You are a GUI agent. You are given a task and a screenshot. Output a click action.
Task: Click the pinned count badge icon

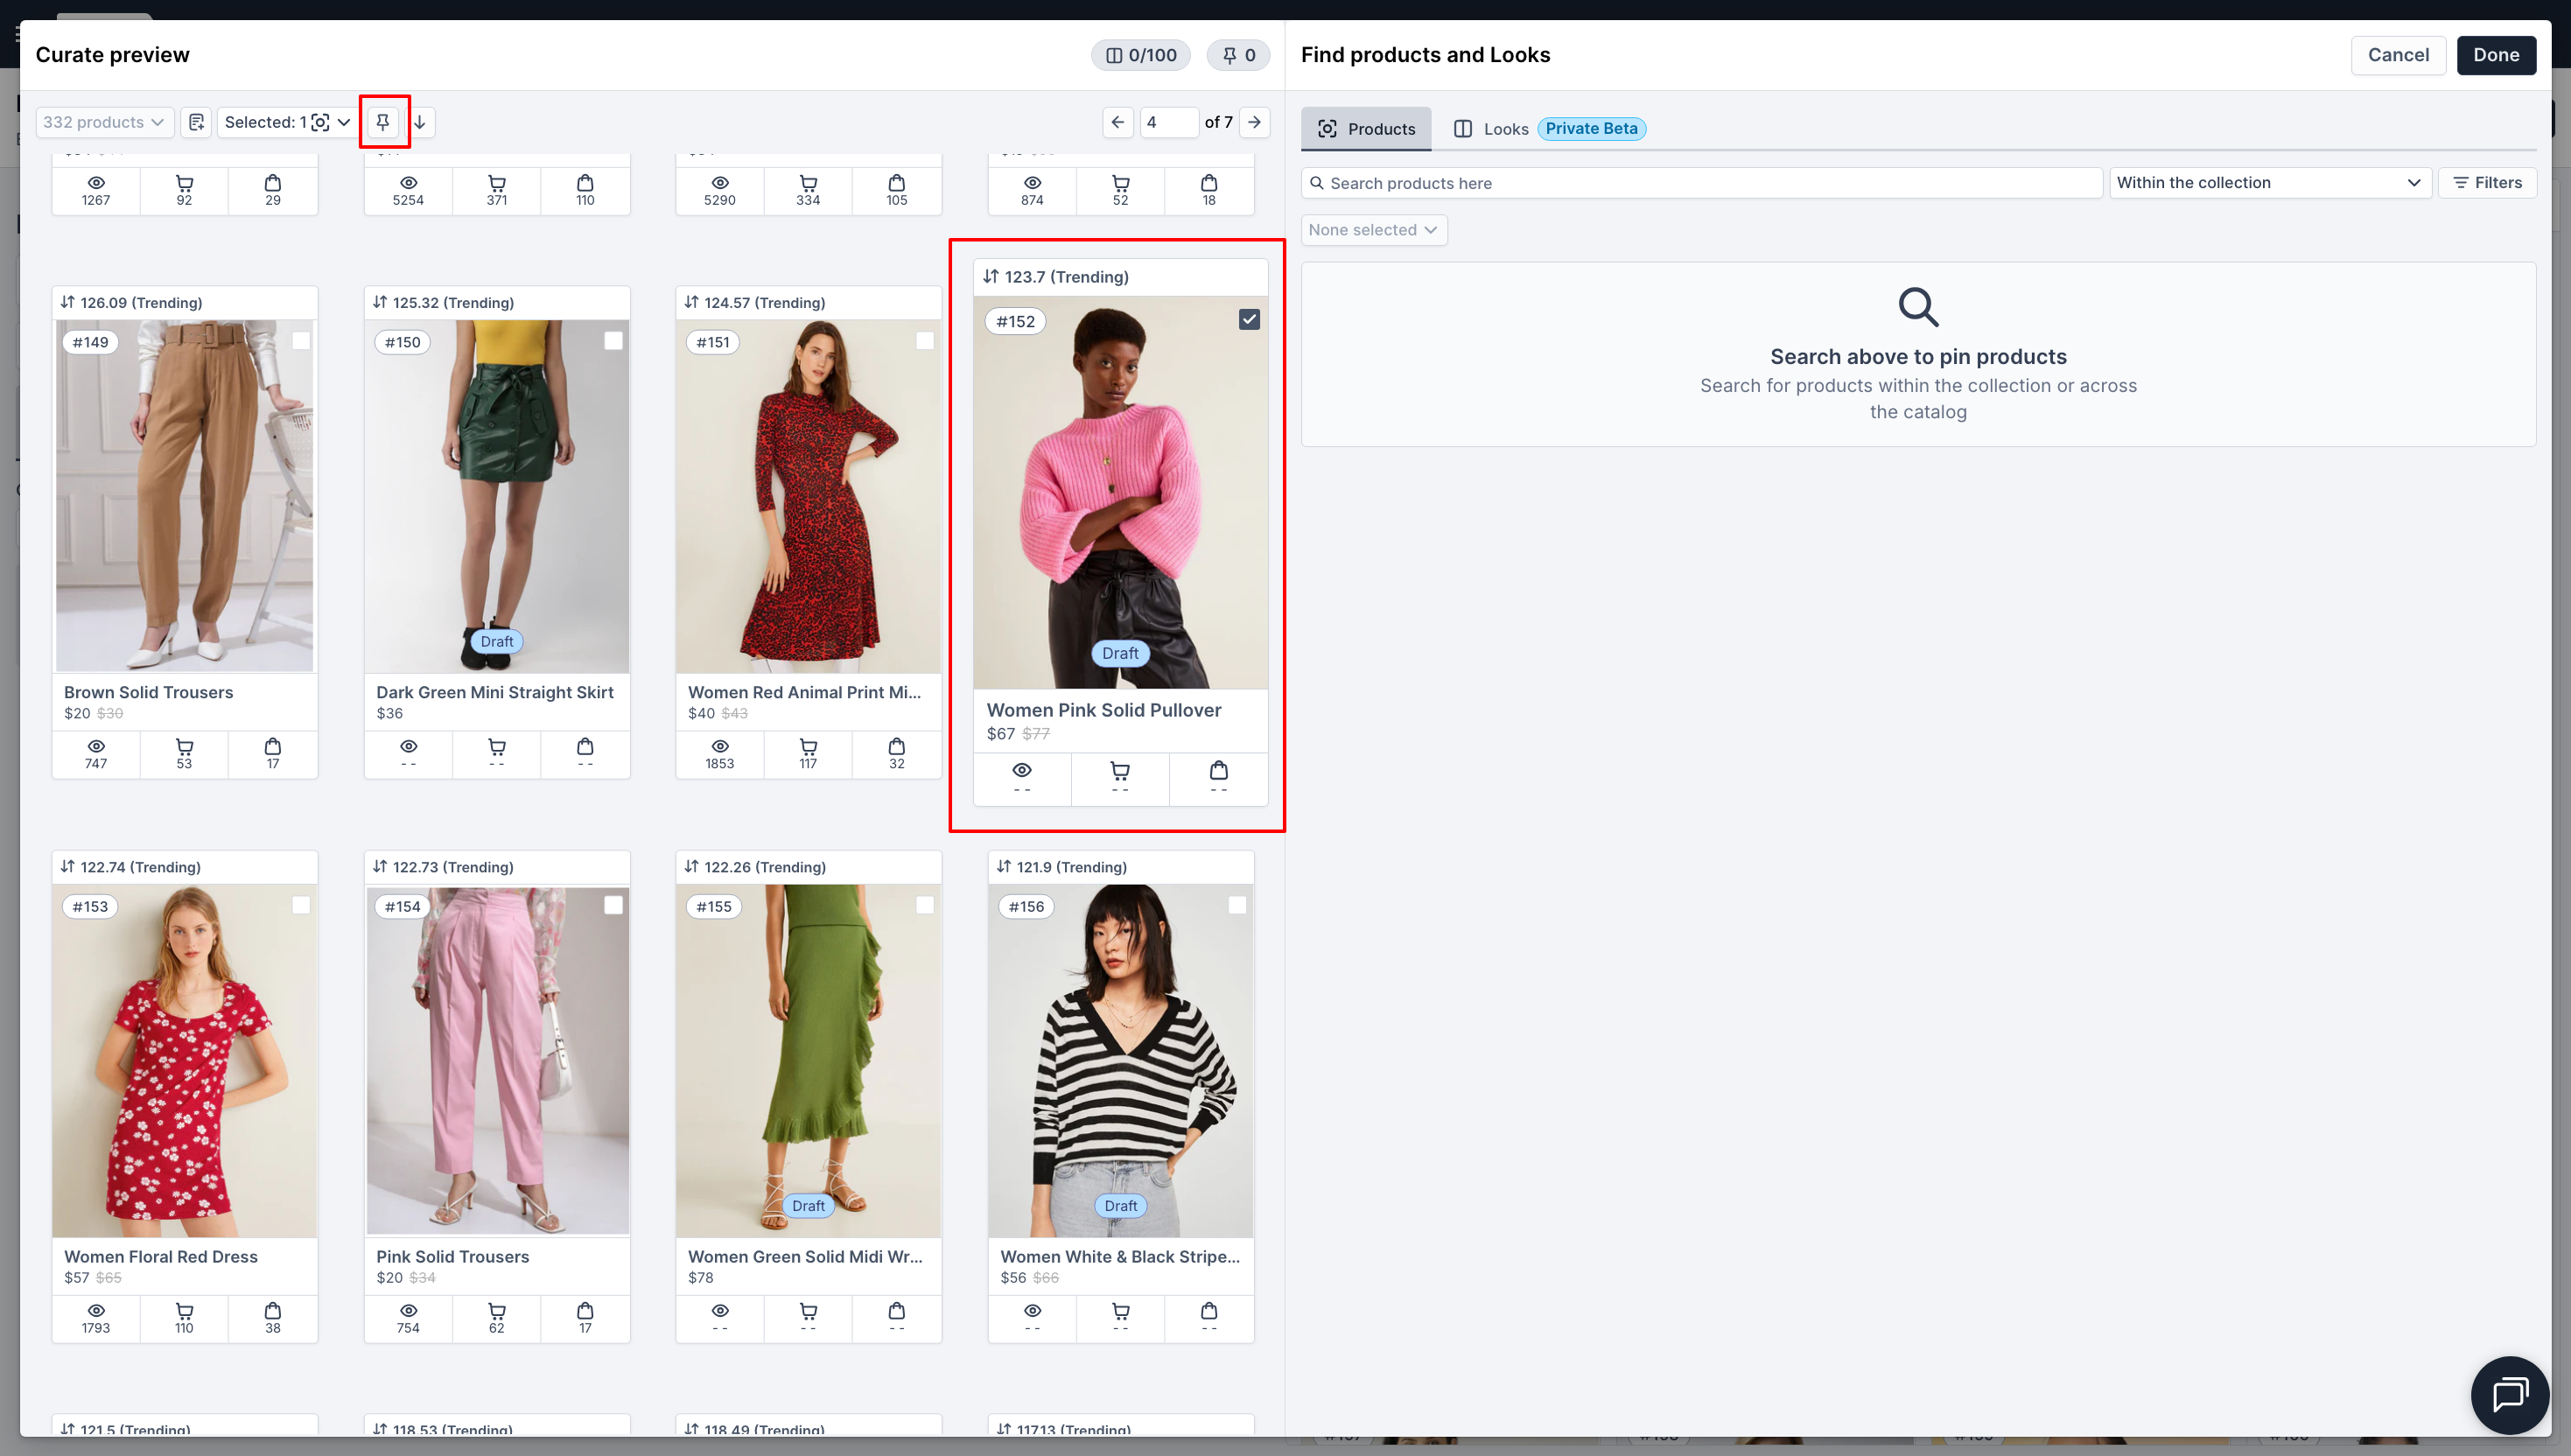click(x=1238, y=55)
